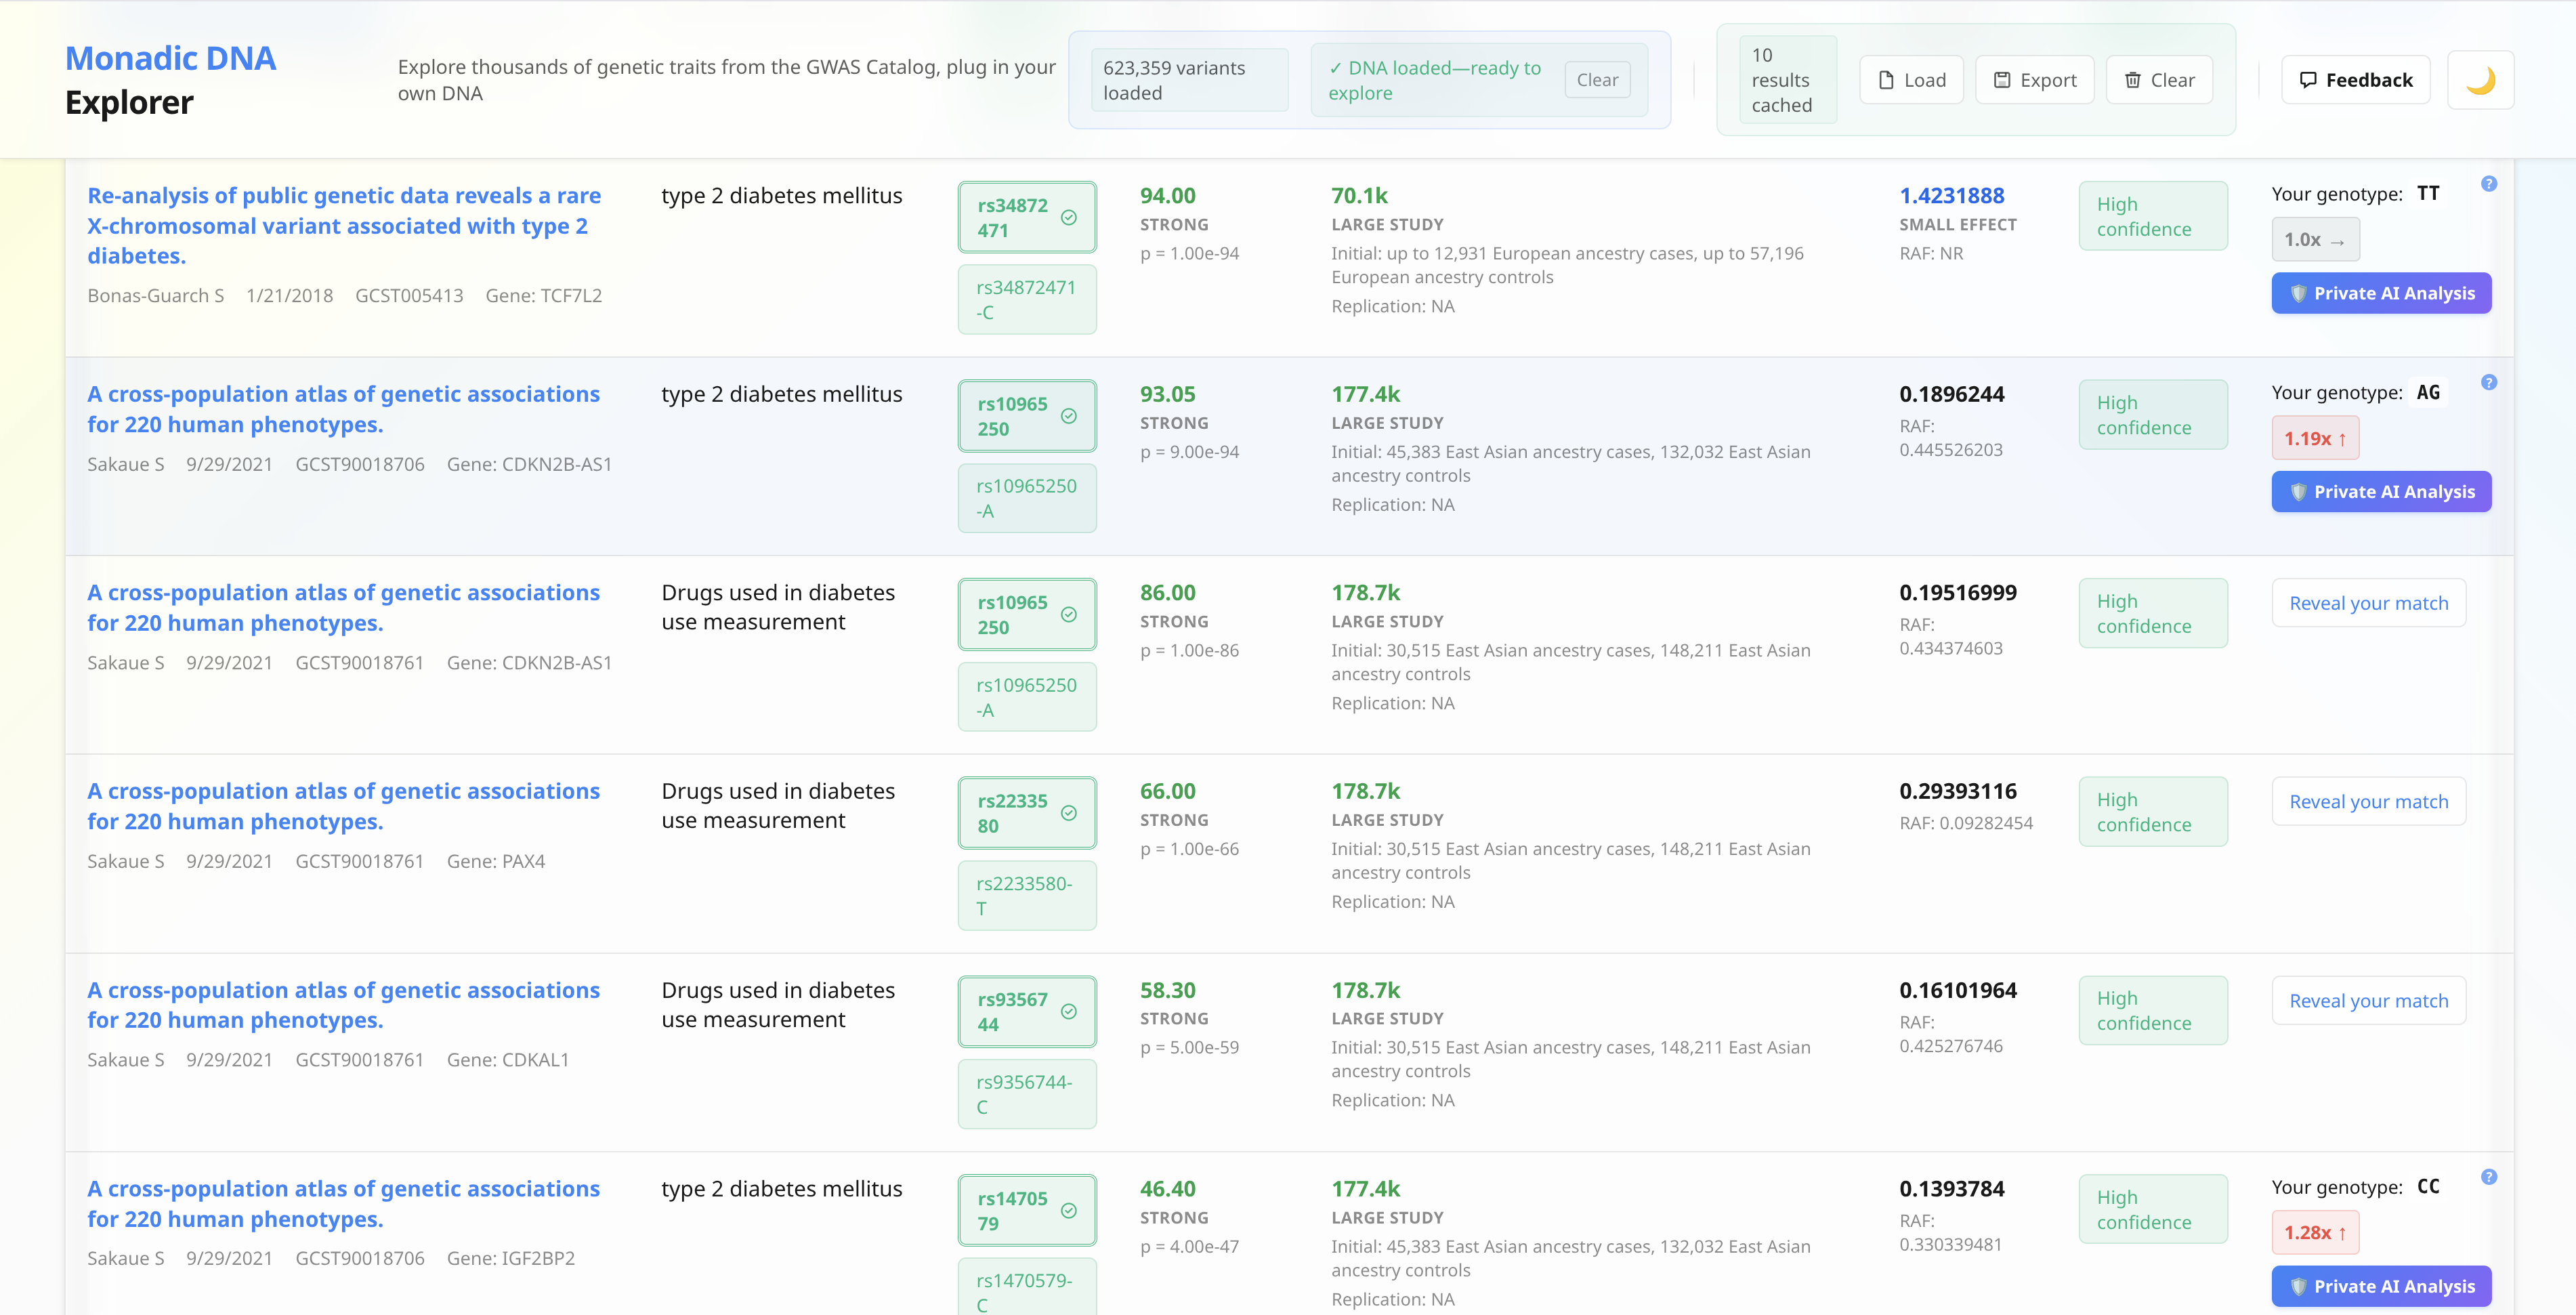The height and width of the screenshot is (1315, 2576).
Task: Clear loaded DNA data
Action: (x=1597, y=80)
